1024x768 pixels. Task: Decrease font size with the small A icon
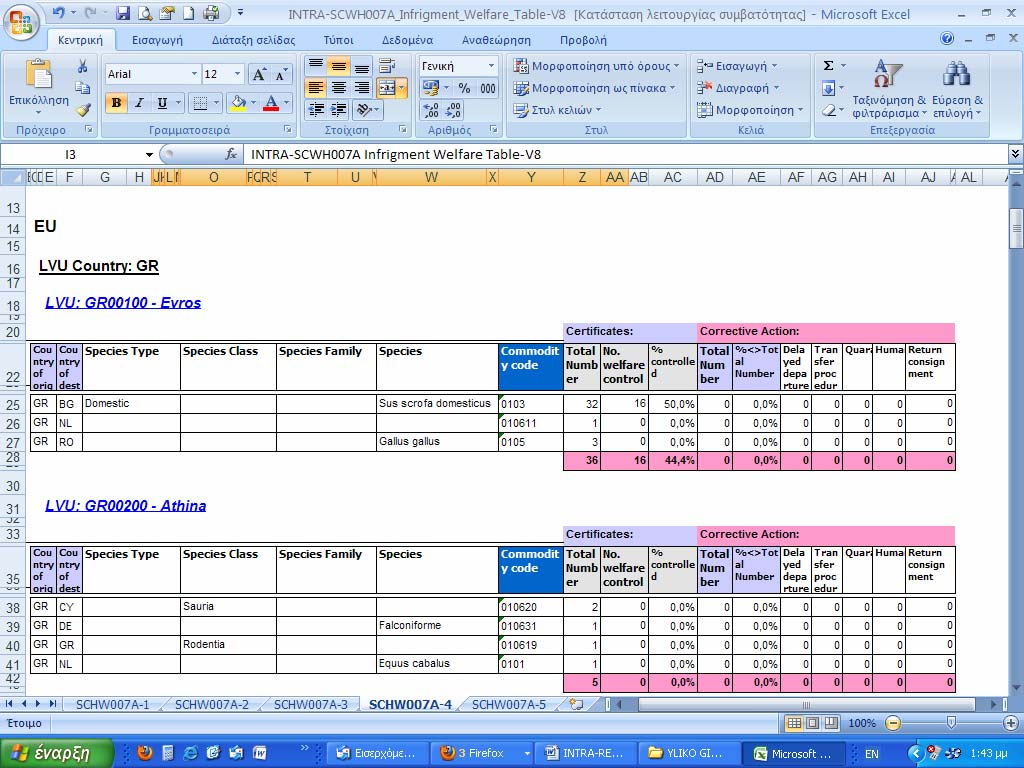click(x=281, y=74)
